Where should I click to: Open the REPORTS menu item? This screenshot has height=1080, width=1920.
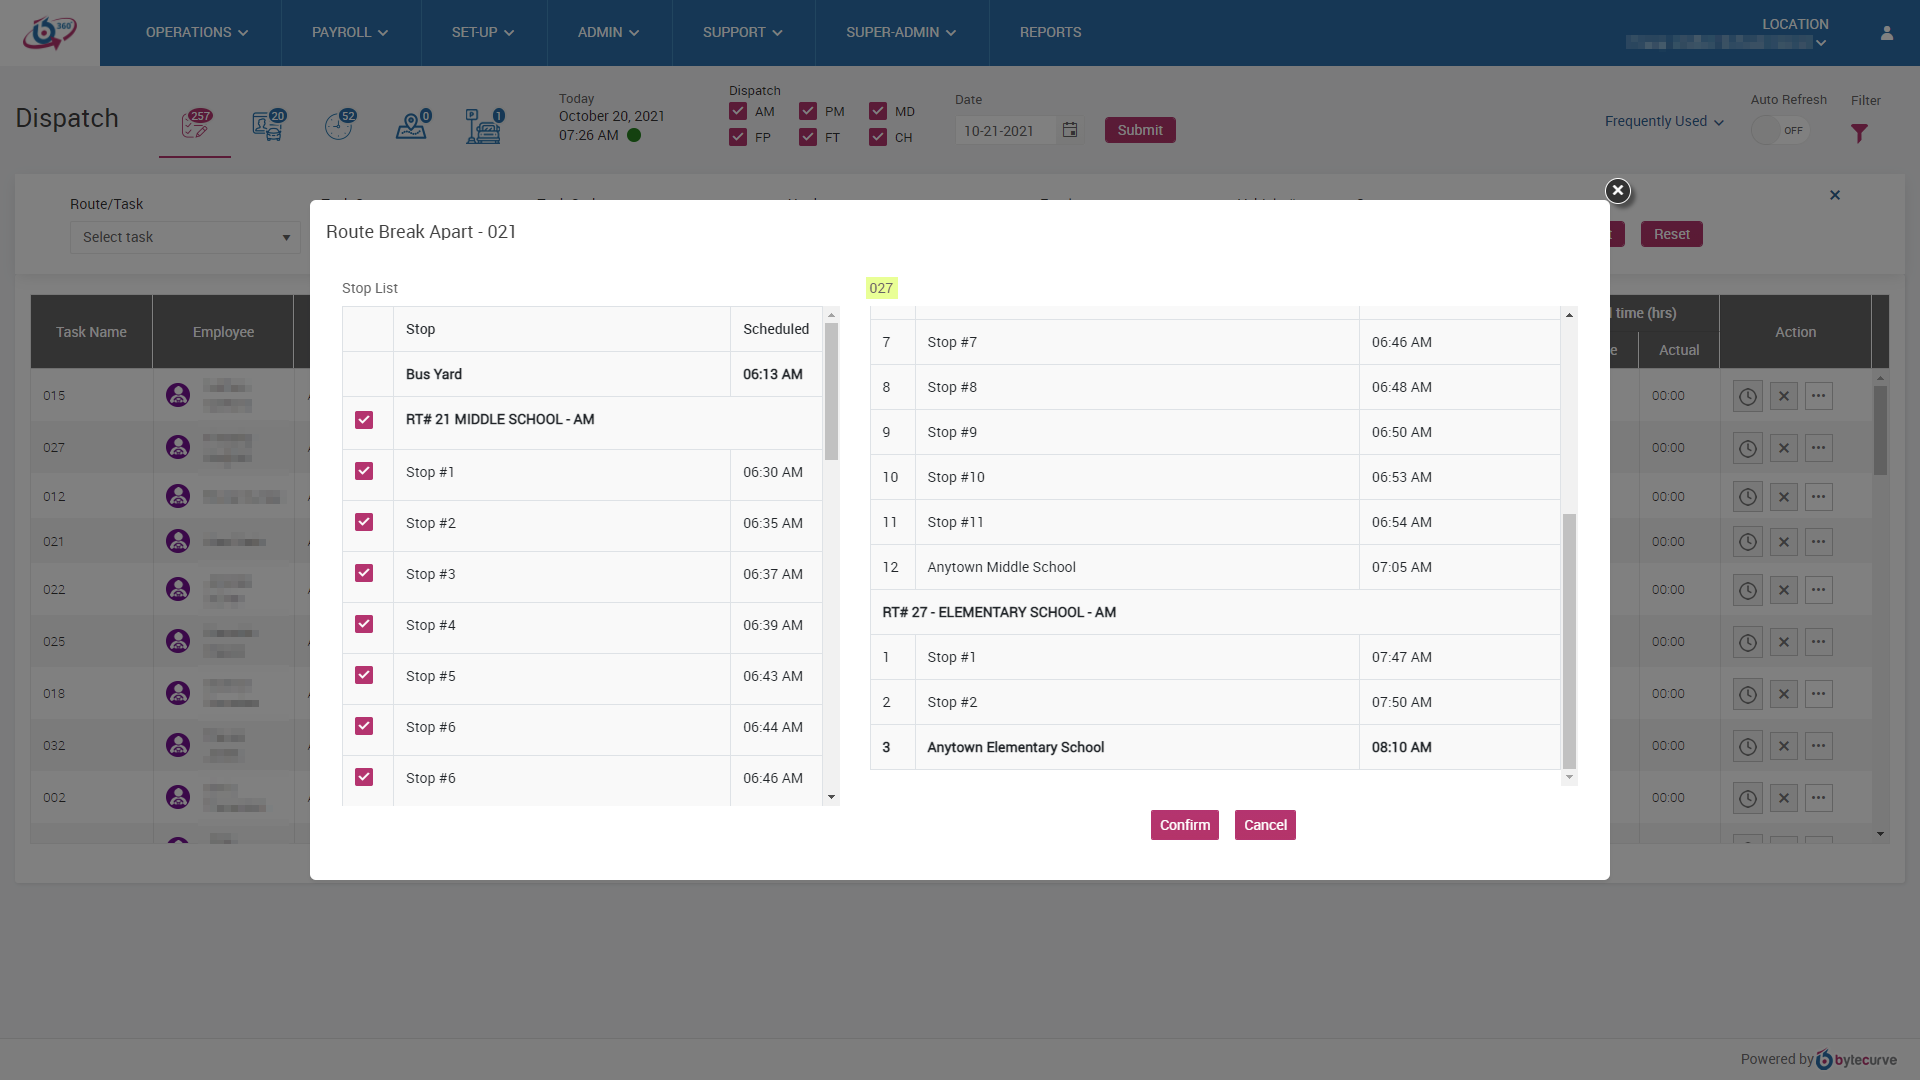(x=1050, y=33)
